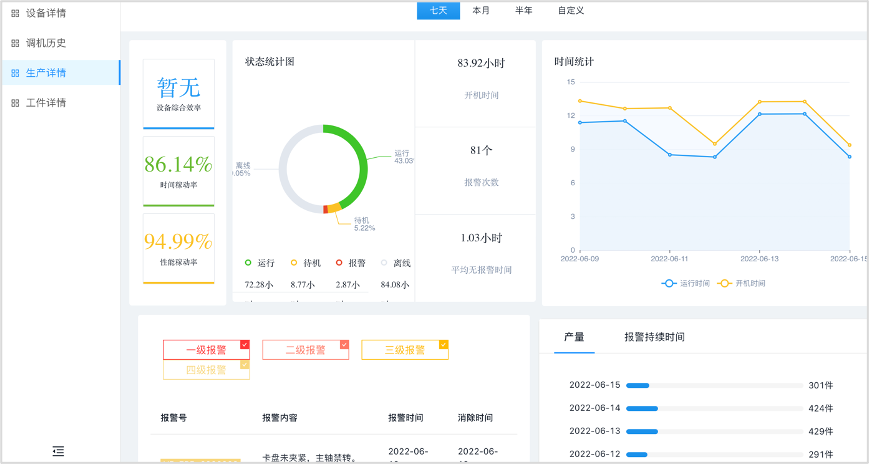Open 调机历史 in the sidebar

(46, 43)
